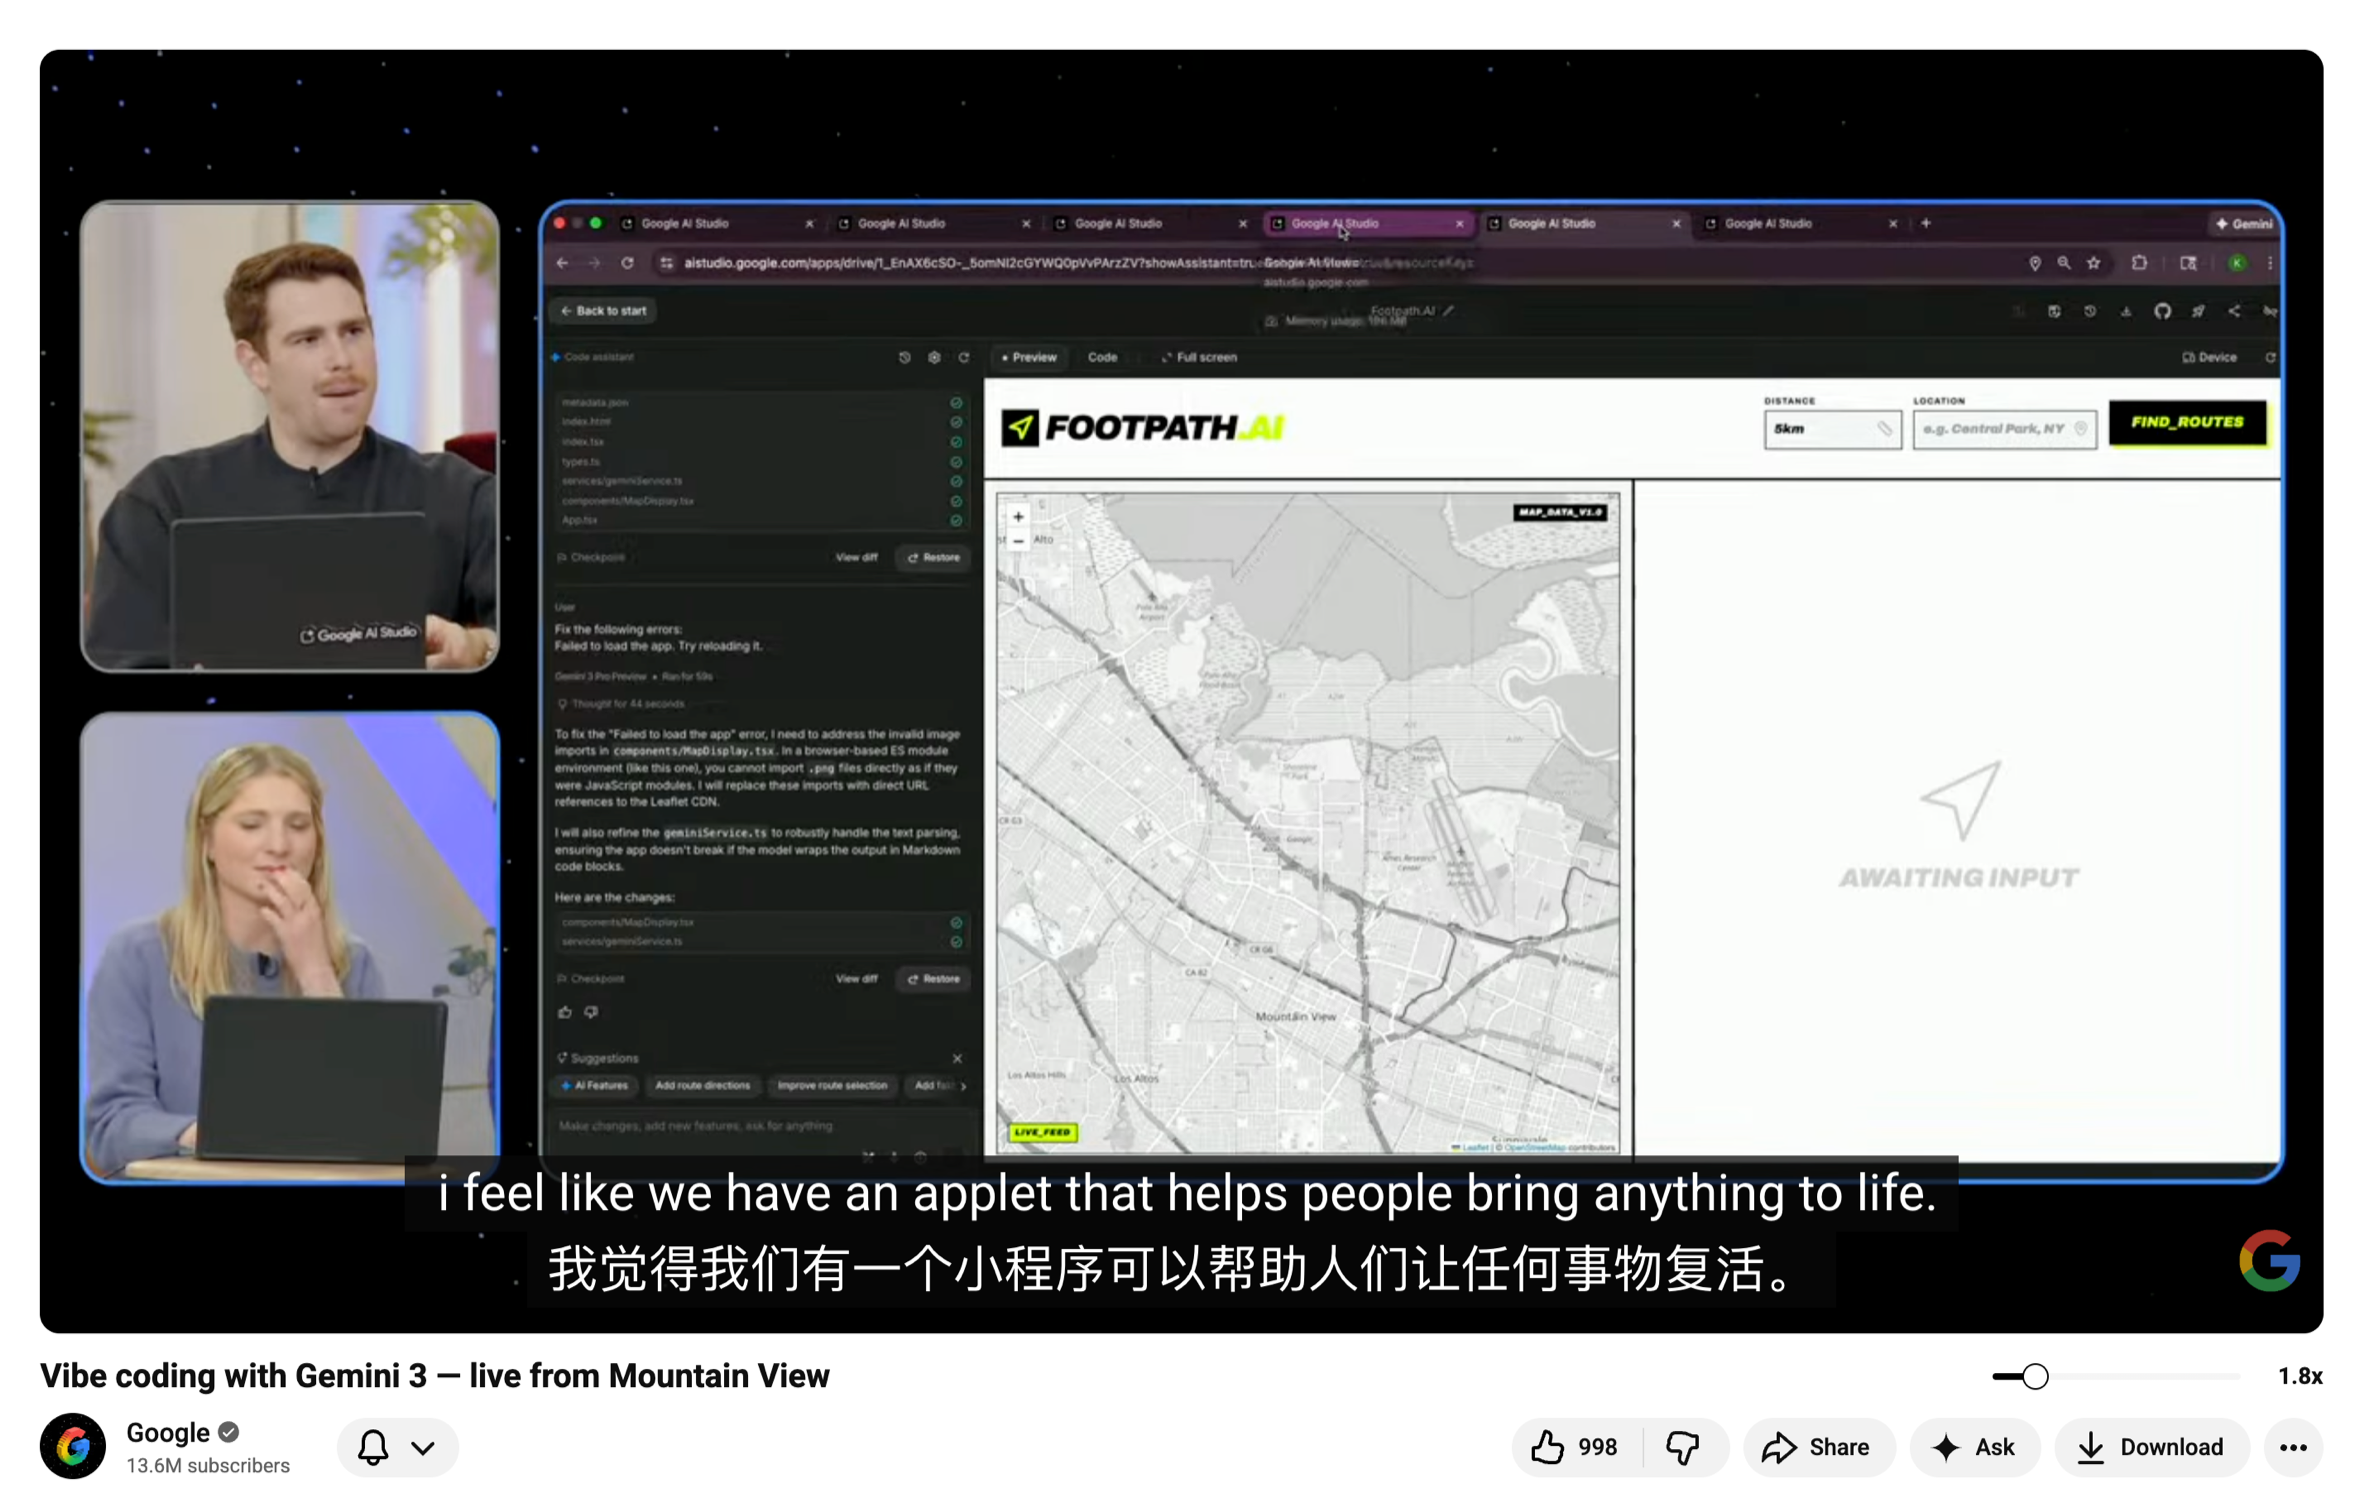Open the Google channel name link
Screen dimensions: 2360x1499
click(167, 1432)
